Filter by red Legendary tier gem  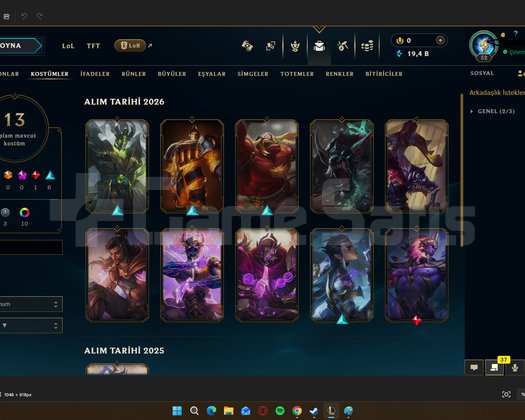36,175
